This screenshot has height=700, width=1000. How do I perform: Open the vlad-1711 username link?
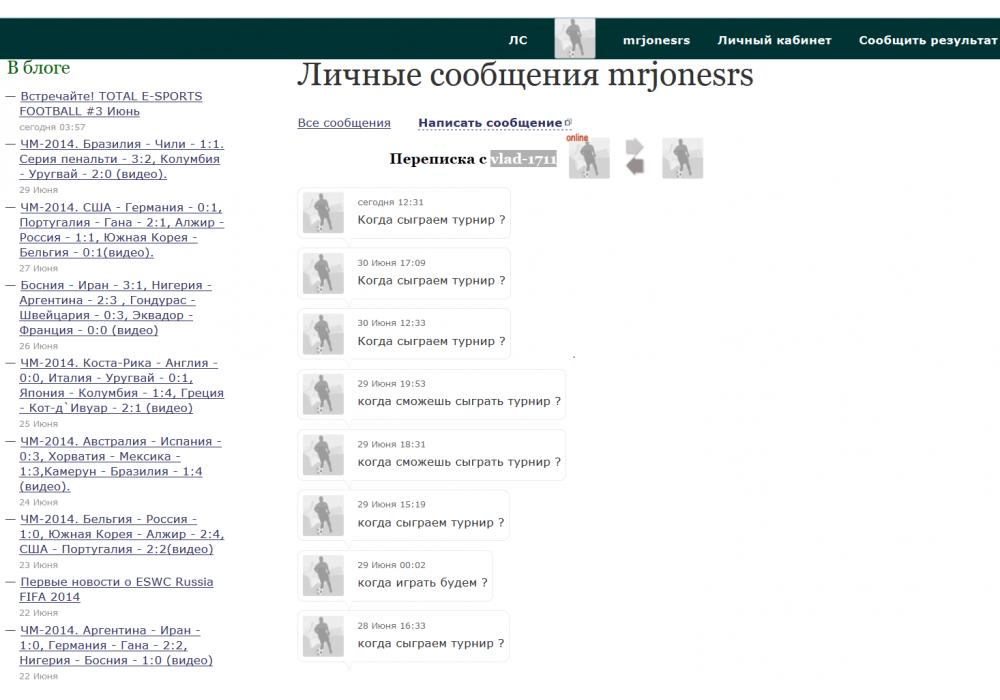coord(523,159)
